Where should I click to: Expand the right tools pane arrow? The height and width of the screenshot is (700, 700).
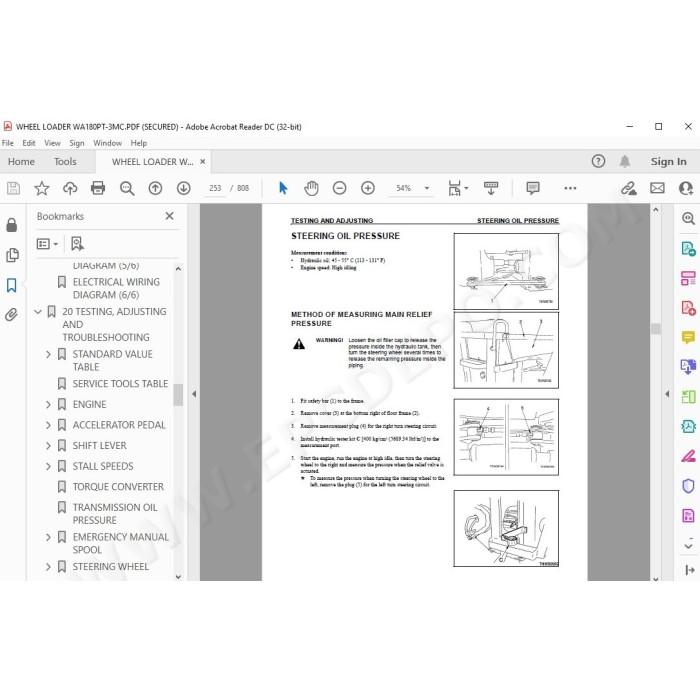click(x=667, y=394)
